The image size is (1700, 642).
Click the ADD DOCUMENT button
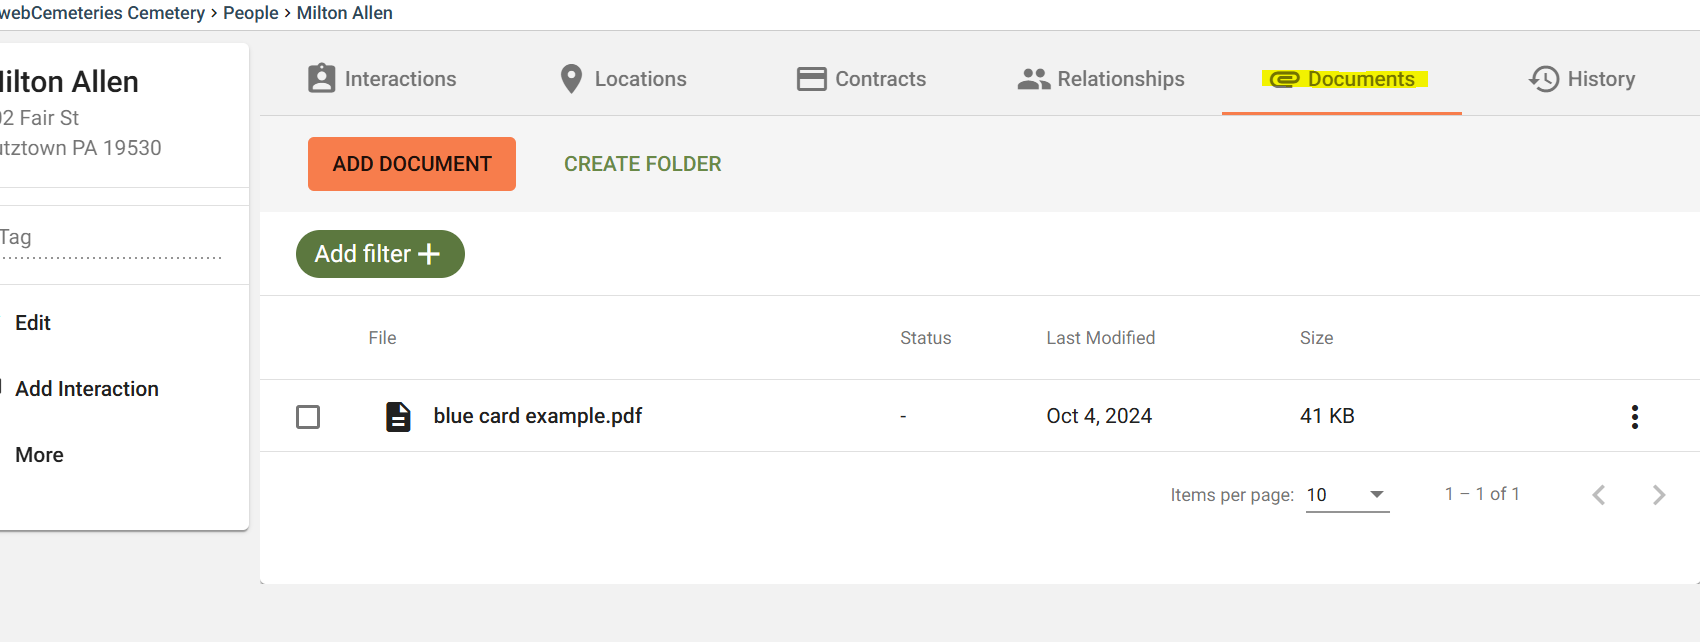(412, 164)
